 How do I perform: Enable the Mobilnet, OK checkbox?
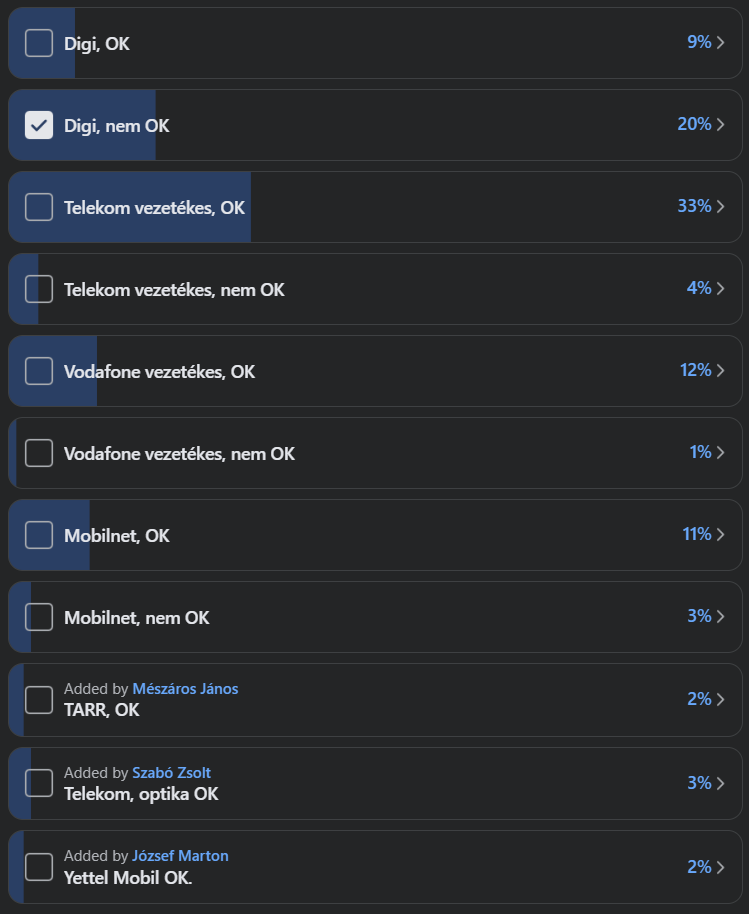tap(39, 535)
